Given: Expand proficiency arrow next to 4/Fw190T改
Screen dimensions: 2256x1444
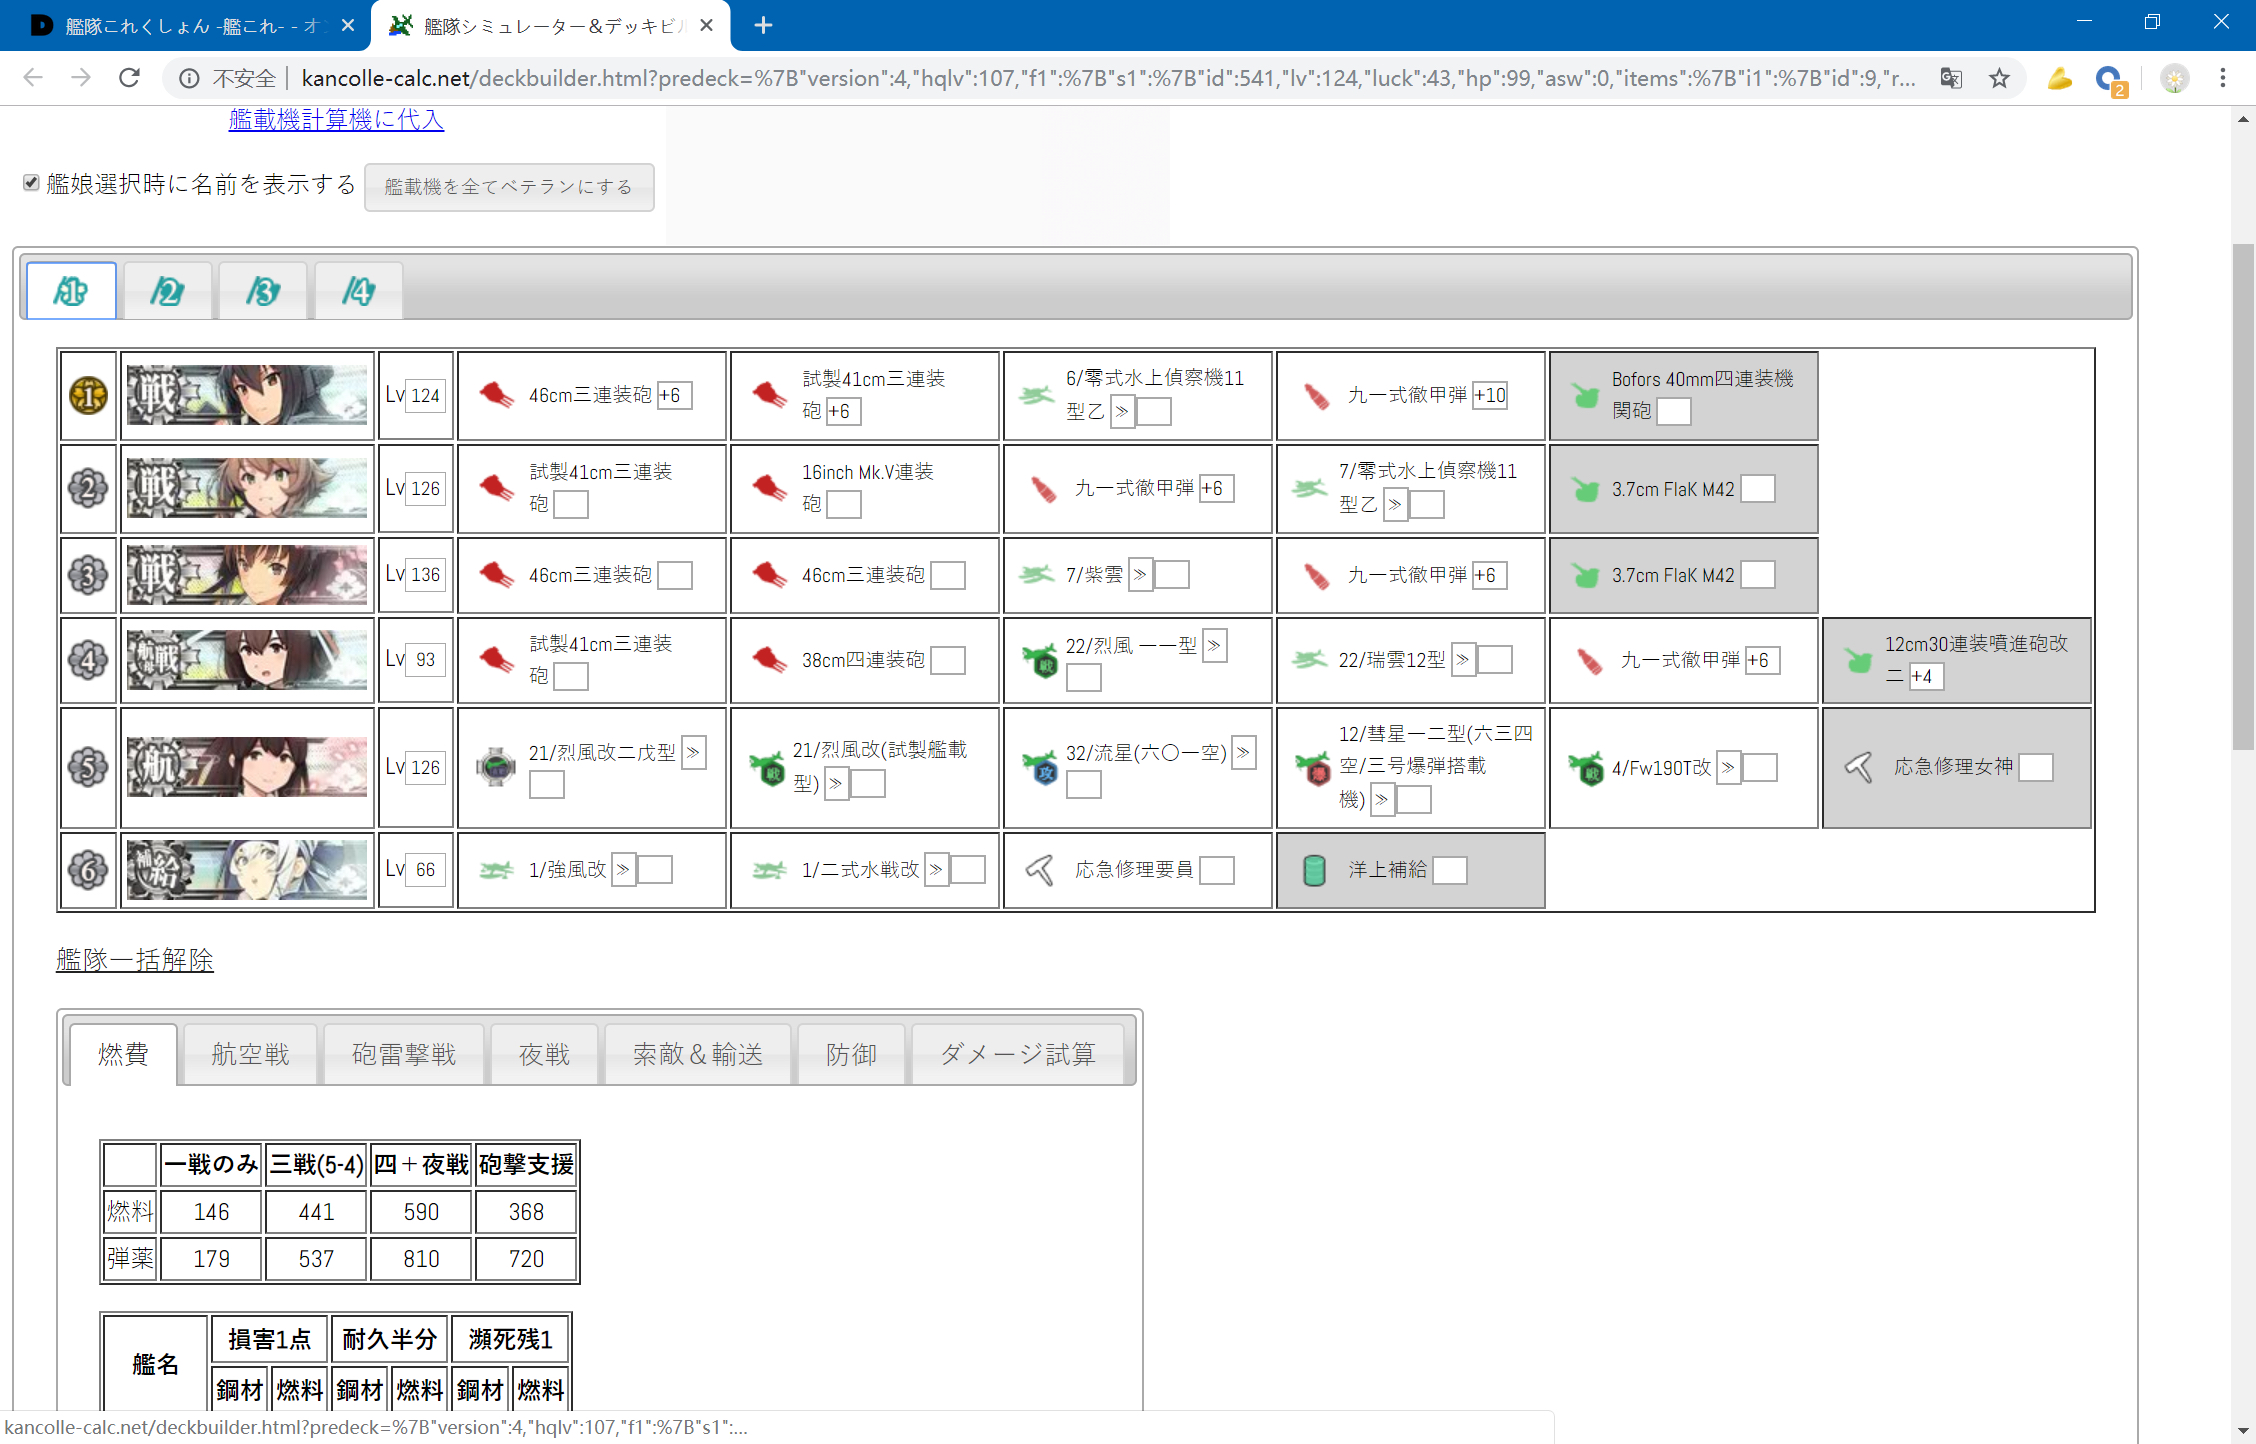Looking at the screenshot, I should 1727,767.
